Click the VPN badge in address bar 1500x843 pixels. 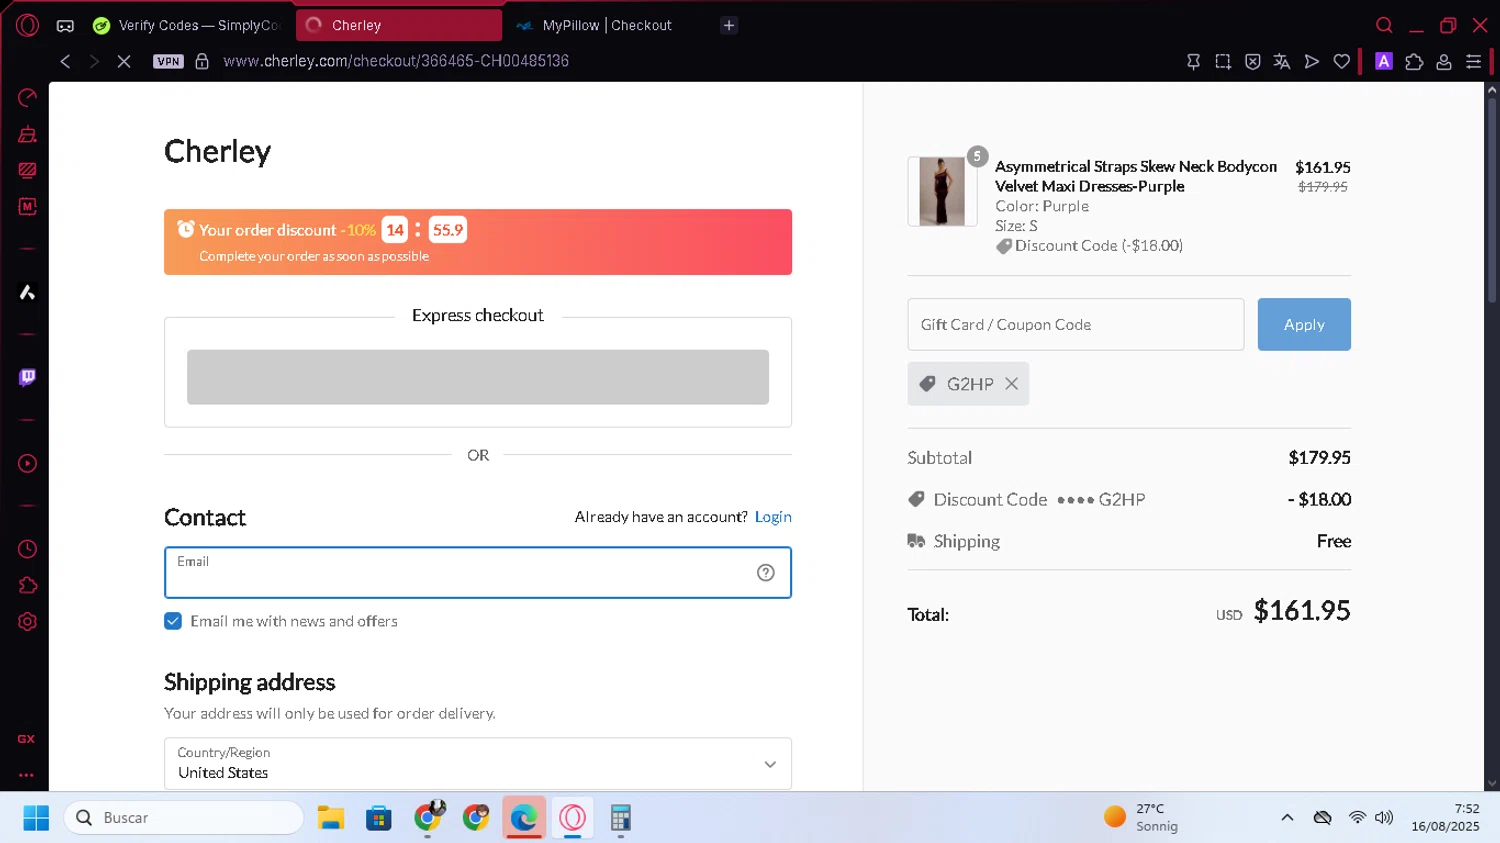coord(168,61)
